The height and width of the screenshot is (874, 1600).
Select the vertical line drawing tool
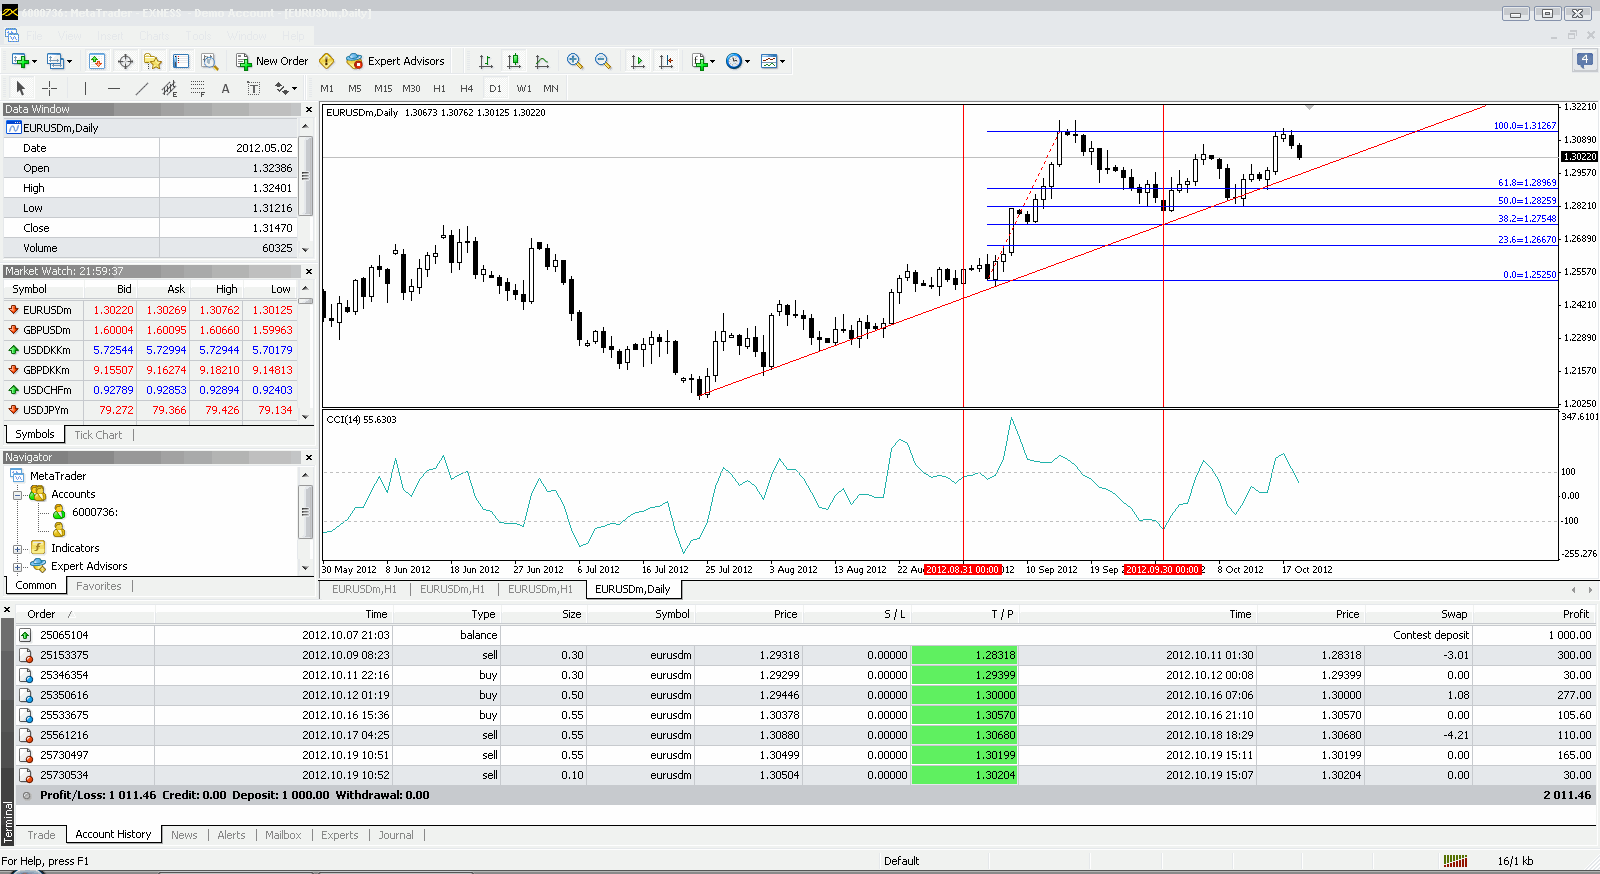click(x=85, y=88)
